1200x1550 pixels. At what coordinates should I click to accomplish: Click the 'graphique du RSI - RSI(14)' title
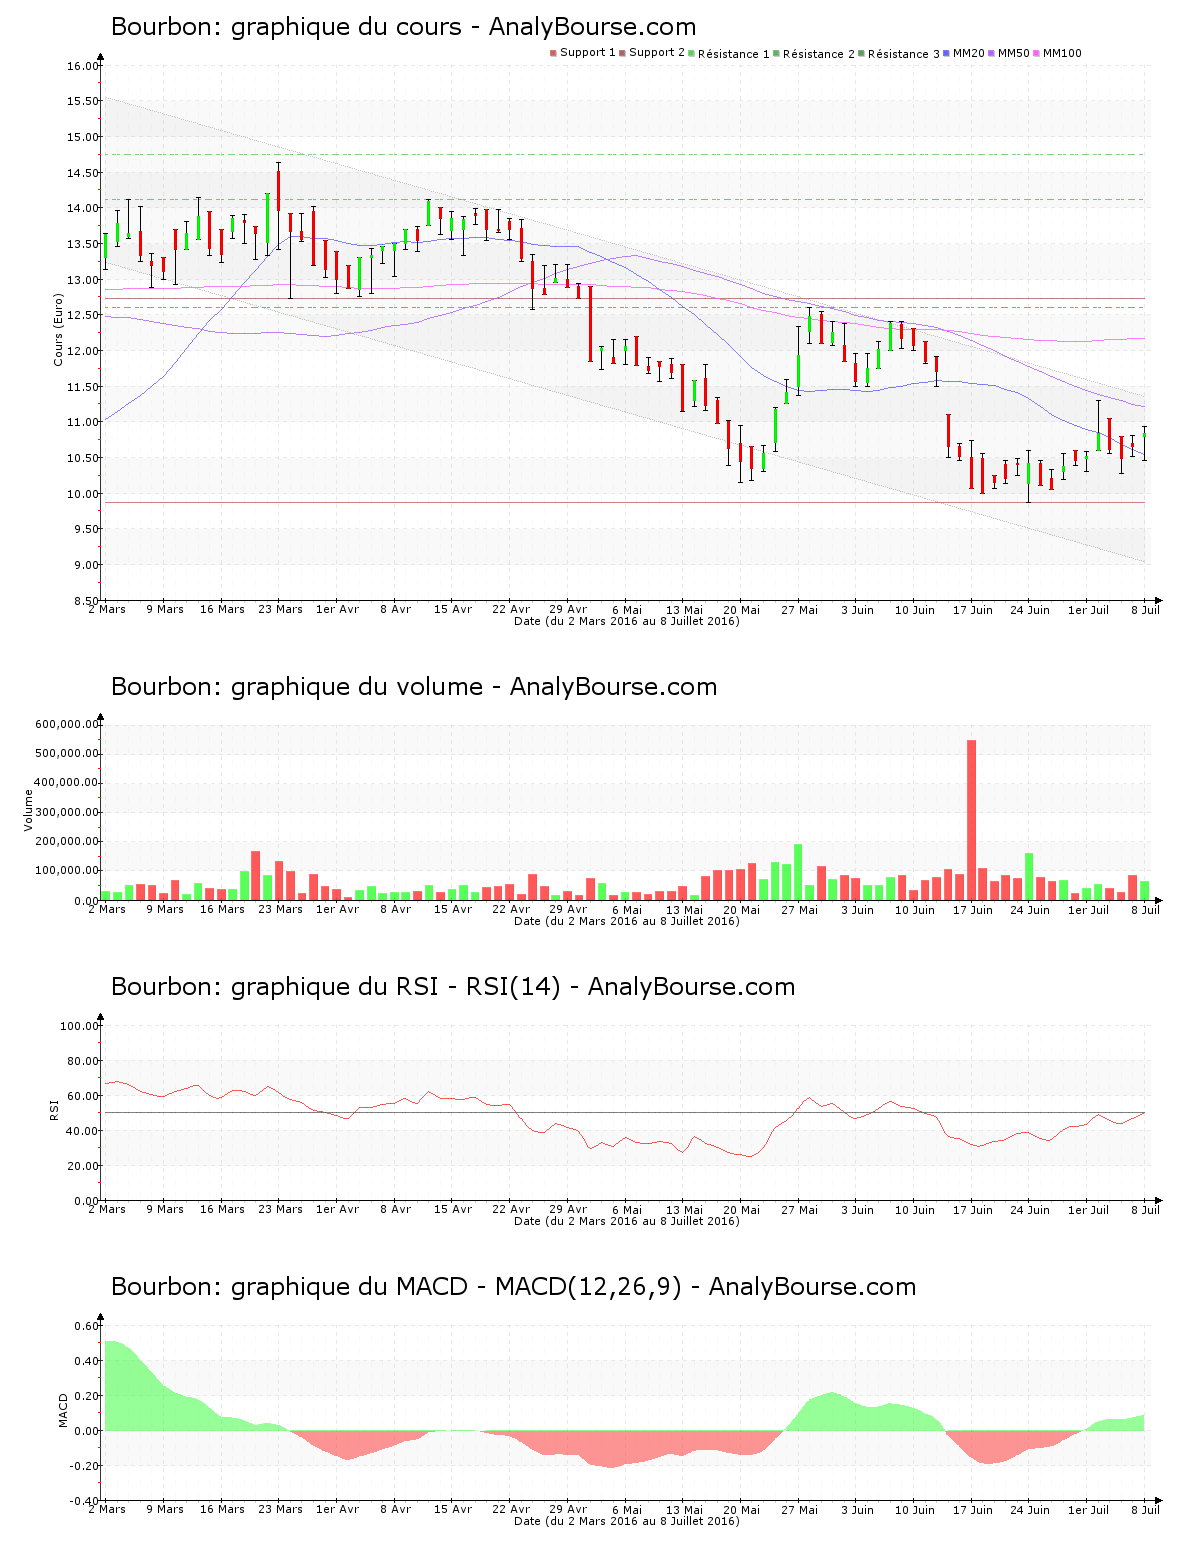pos(396,987)
